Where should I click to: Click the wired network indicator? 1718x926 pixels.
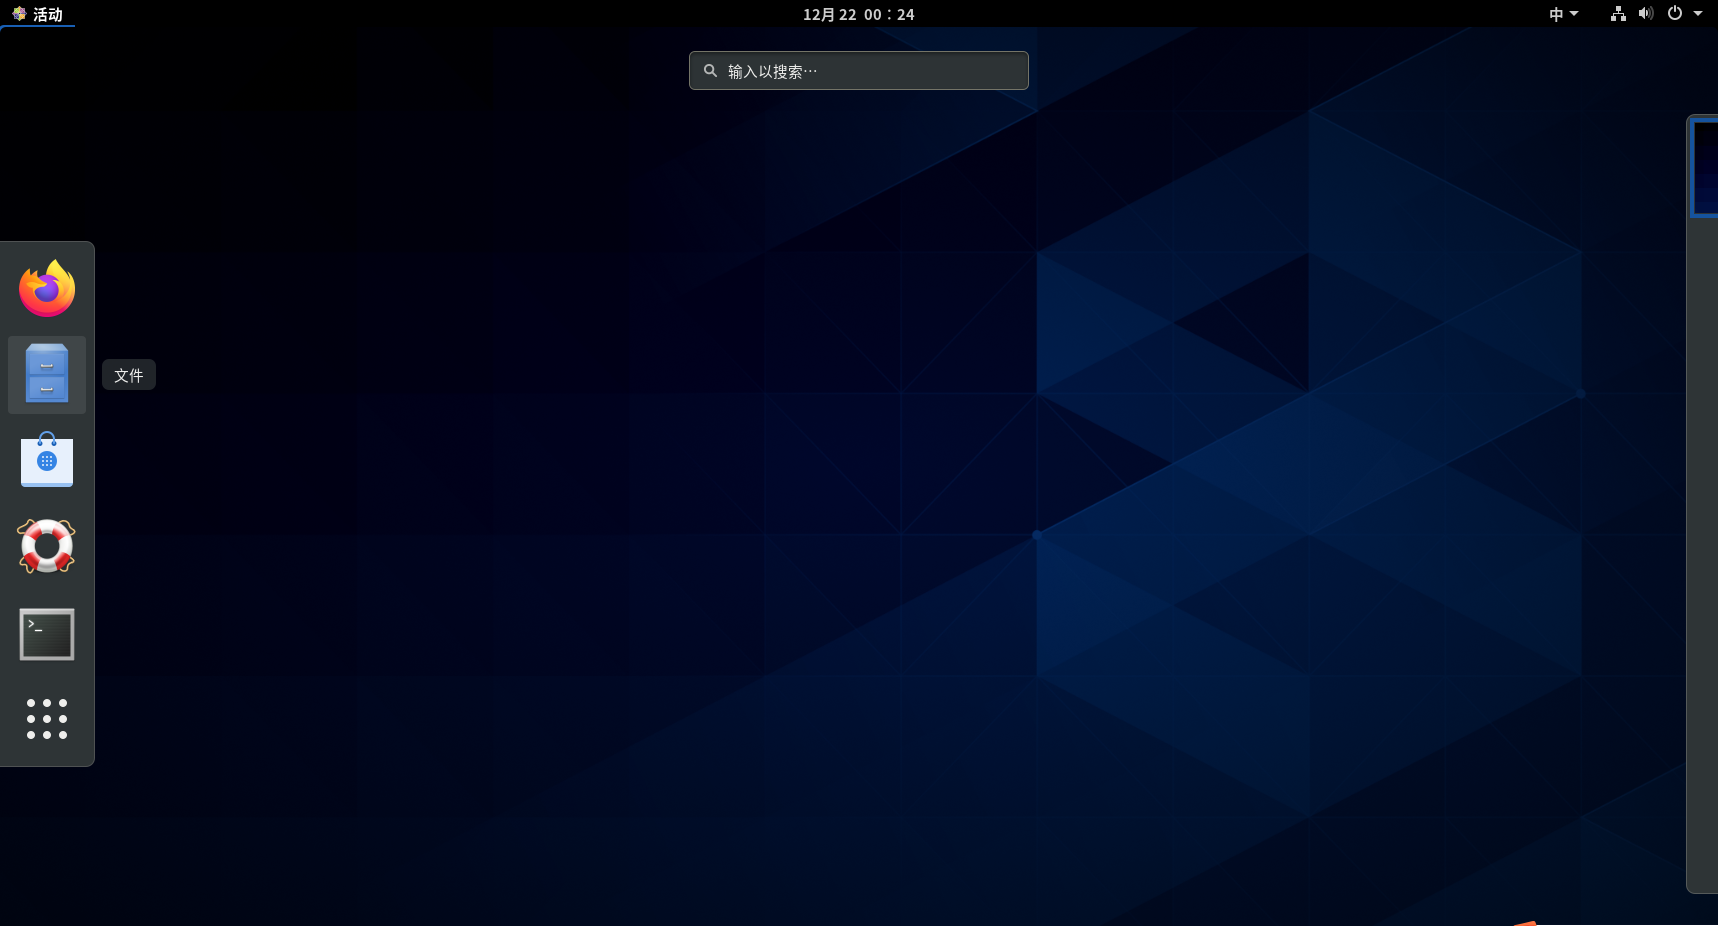pyautogui.click(x=1617, y=13)
